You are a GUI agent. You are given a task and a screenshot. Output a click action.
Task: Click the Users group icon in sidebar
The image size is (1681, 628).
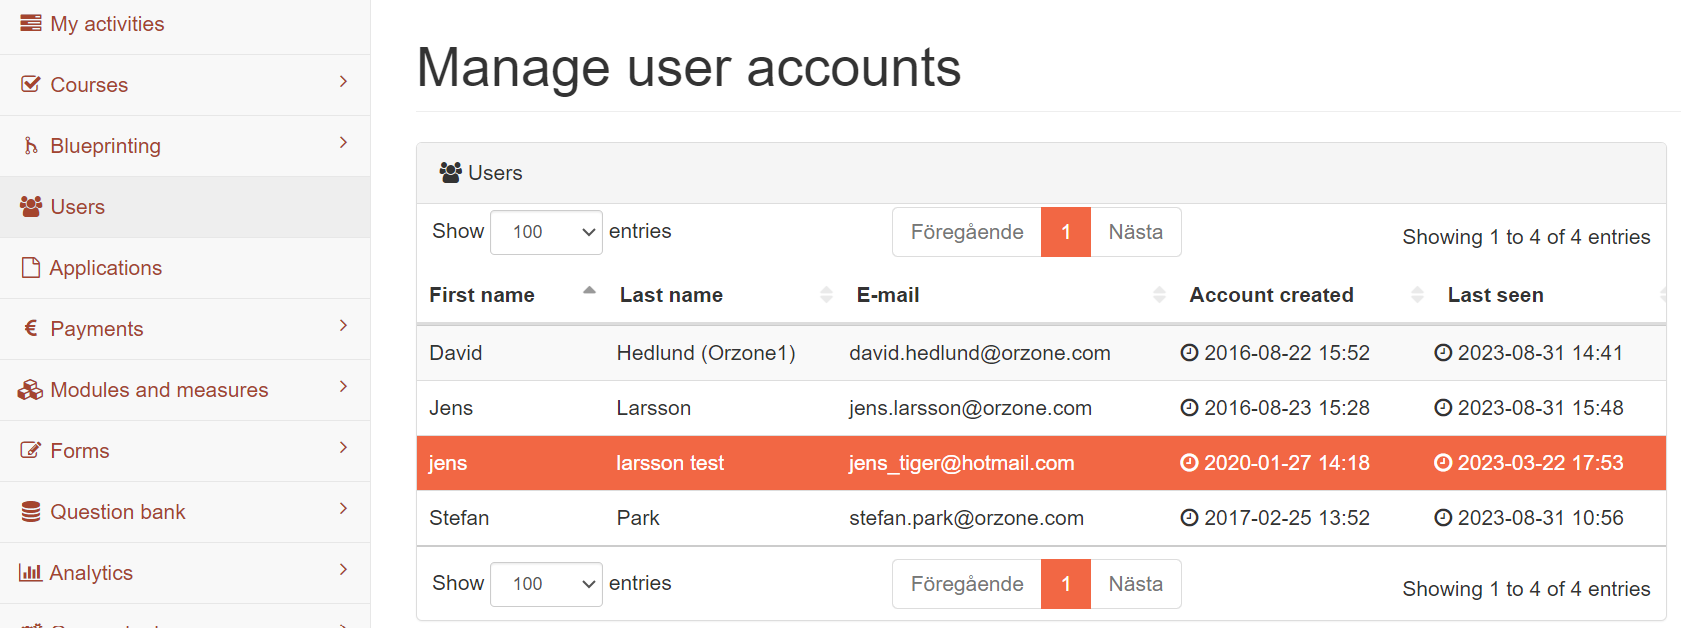coord(31,206)
